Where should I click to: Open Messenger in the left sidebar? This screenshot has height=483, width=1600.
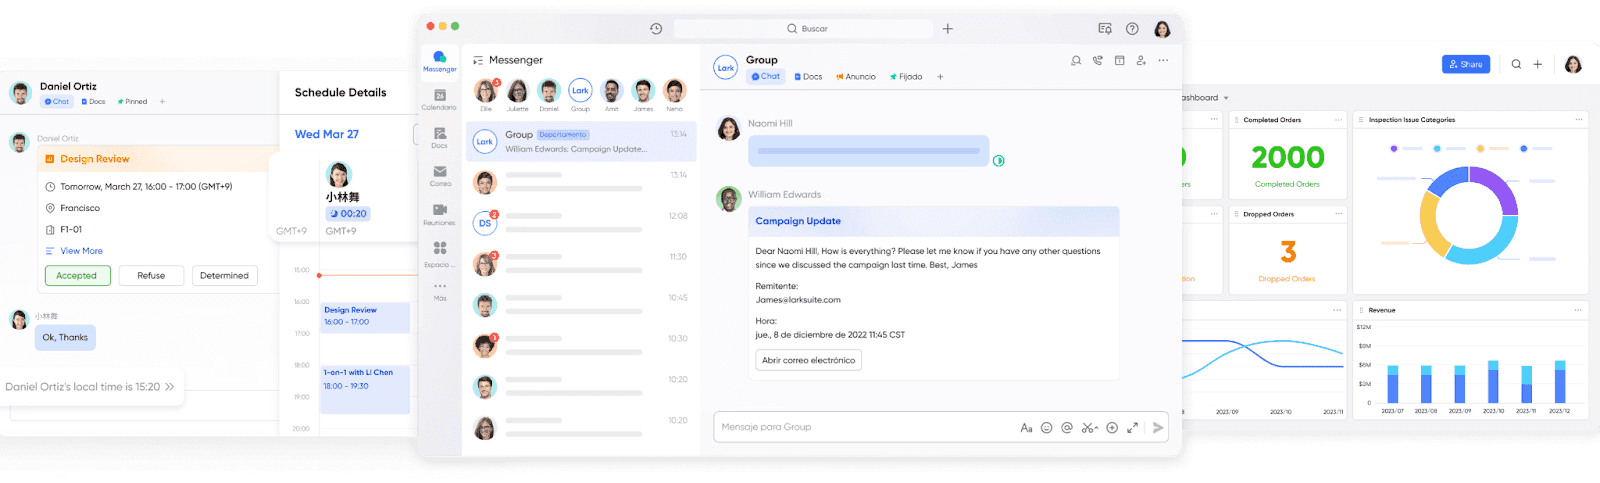tap(439, 61)
